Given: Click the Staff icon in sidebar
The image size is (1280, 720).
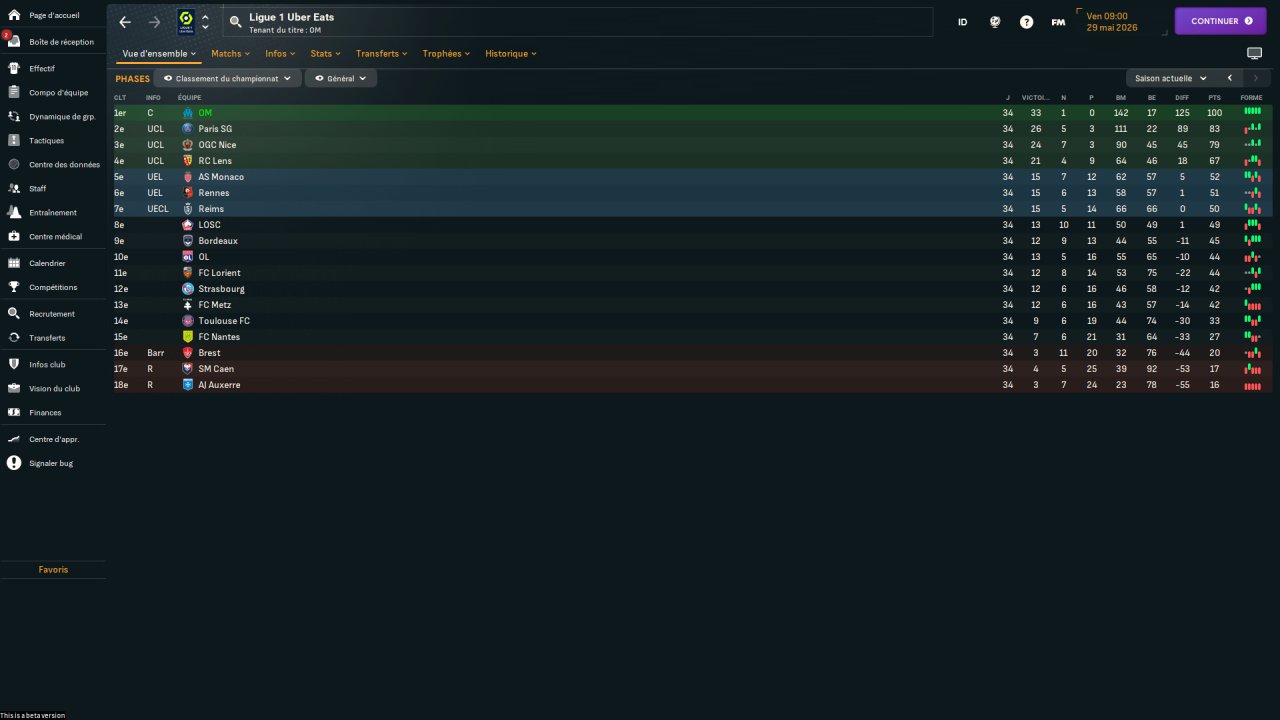Looking at the screenshot, I should tap(14, 189).
